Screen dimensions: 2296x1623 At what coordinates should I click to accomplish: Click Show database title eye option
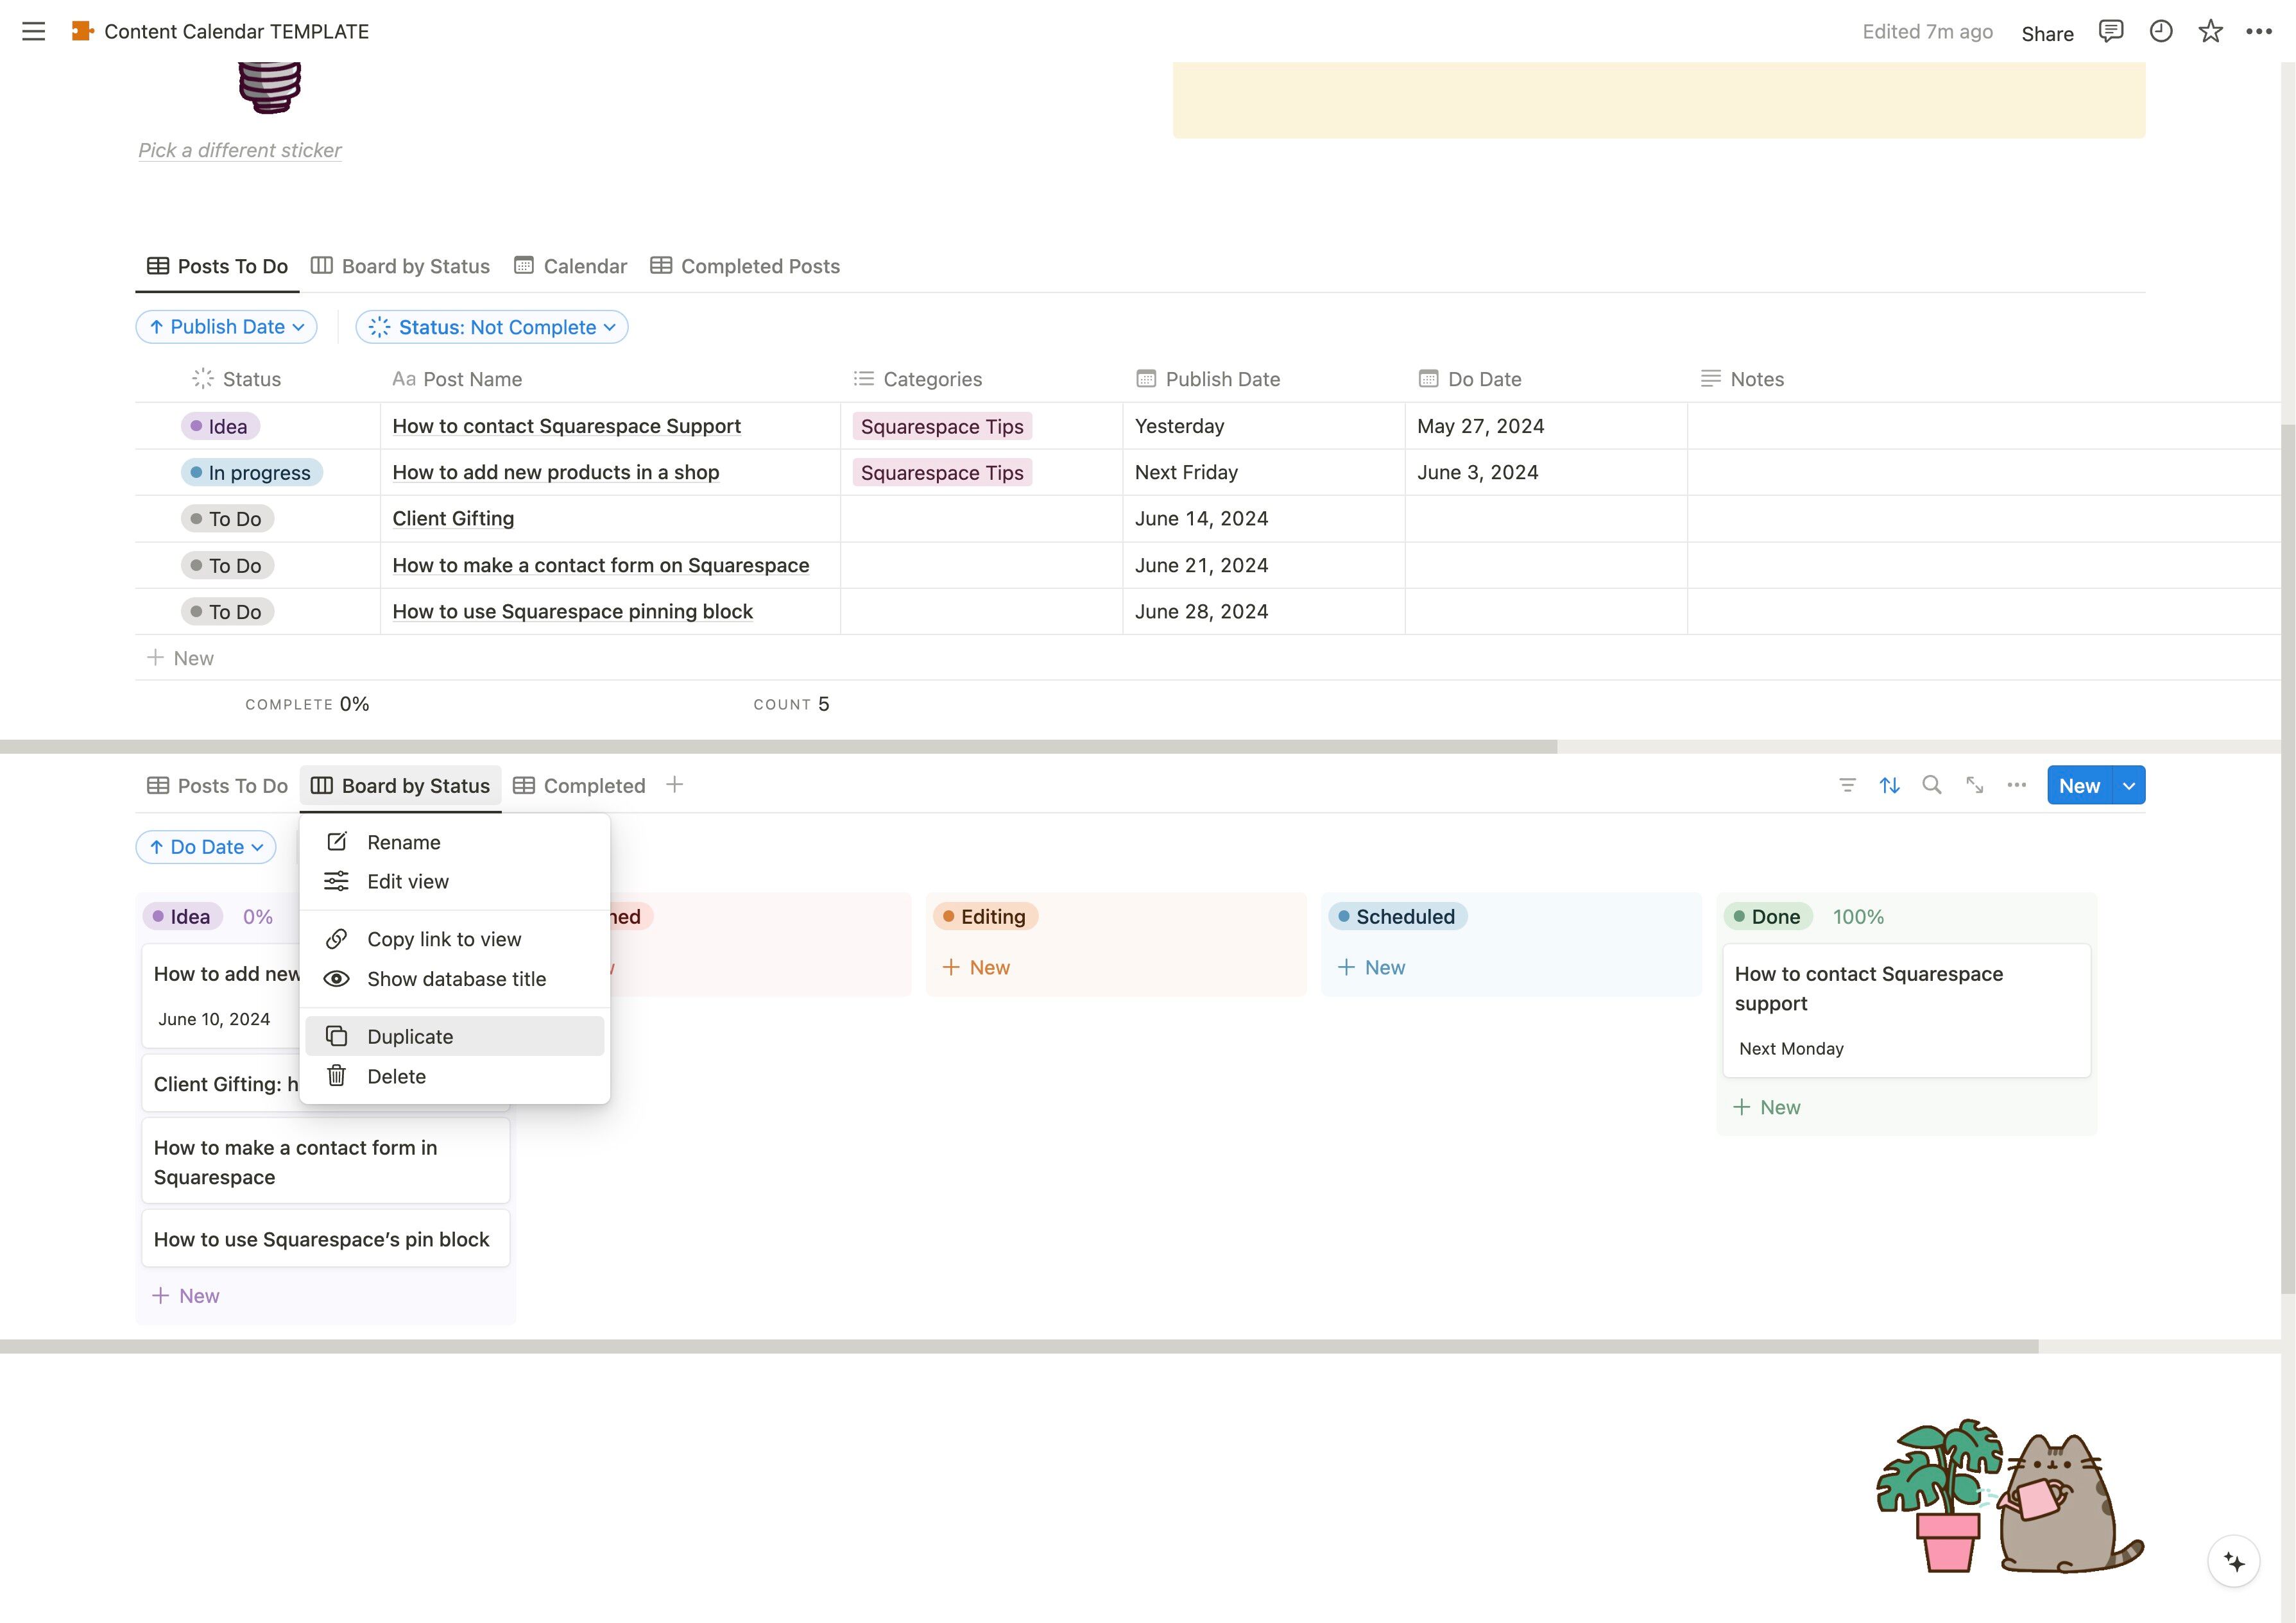[455, 979]
